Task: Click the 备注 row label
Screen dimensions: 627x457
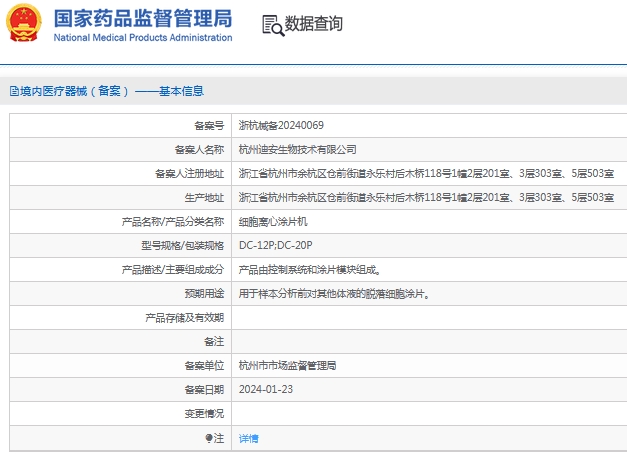Action: tap(214, 342)
